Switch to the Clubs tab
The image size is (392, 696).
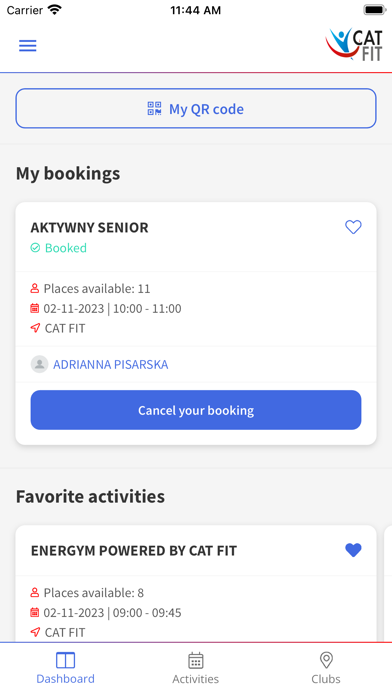coord(326,668)
